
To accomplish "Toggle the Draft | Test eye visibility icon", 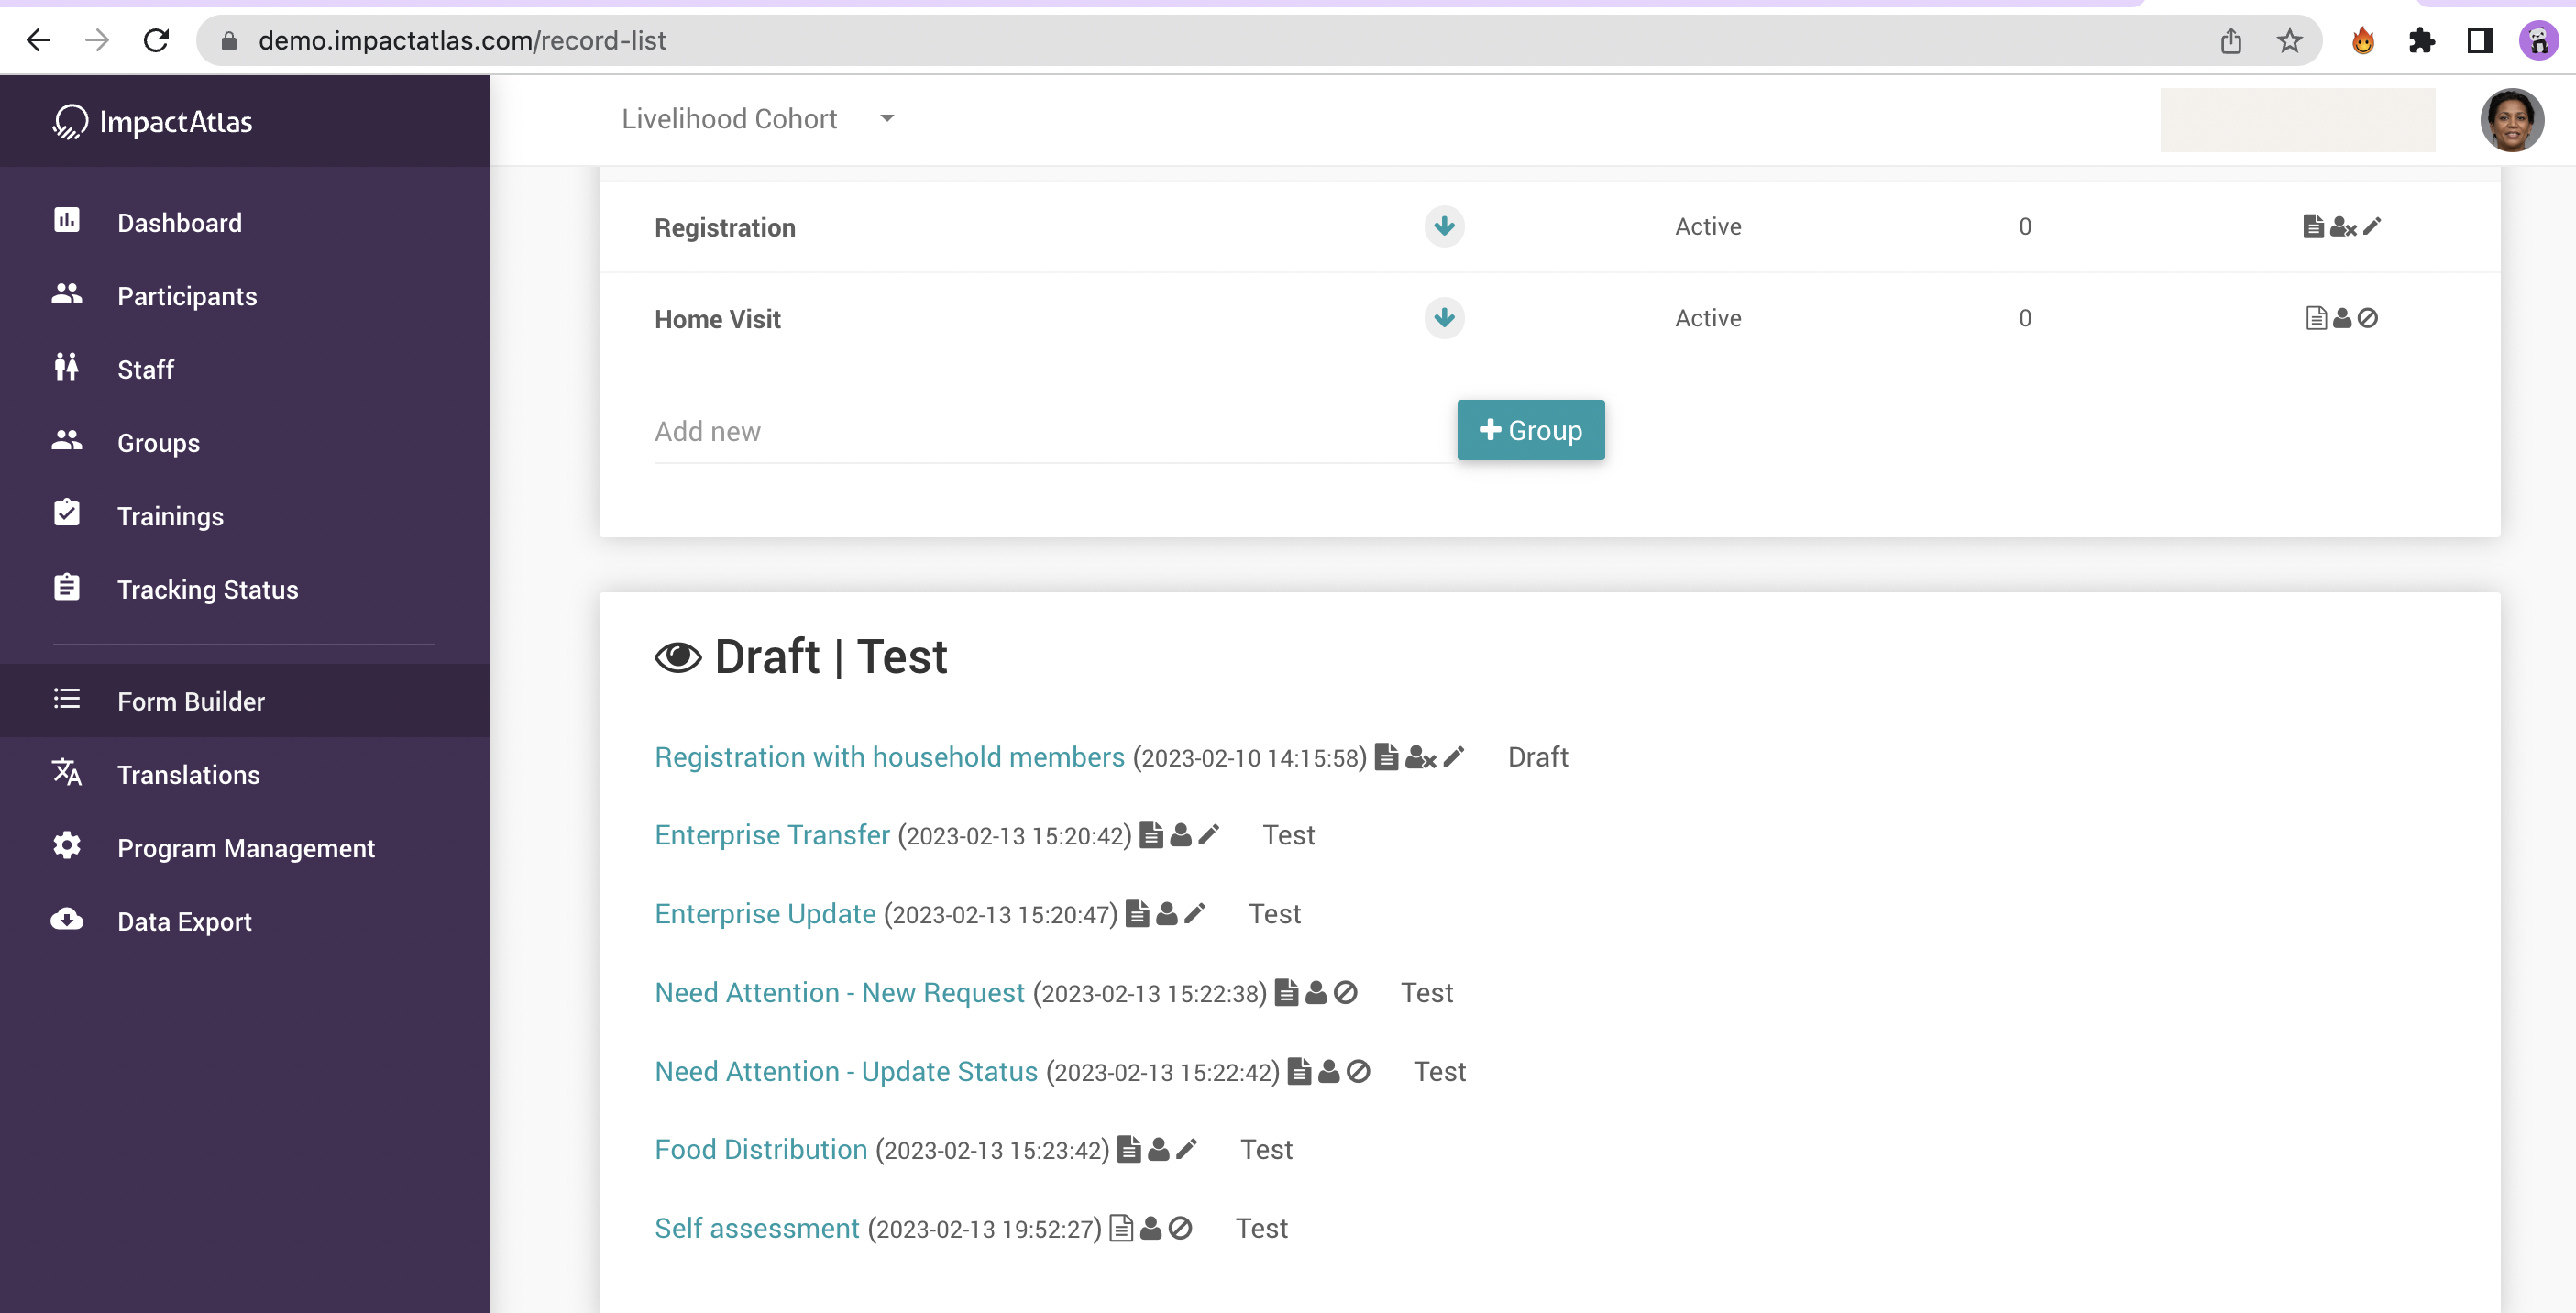I will 678,657.
